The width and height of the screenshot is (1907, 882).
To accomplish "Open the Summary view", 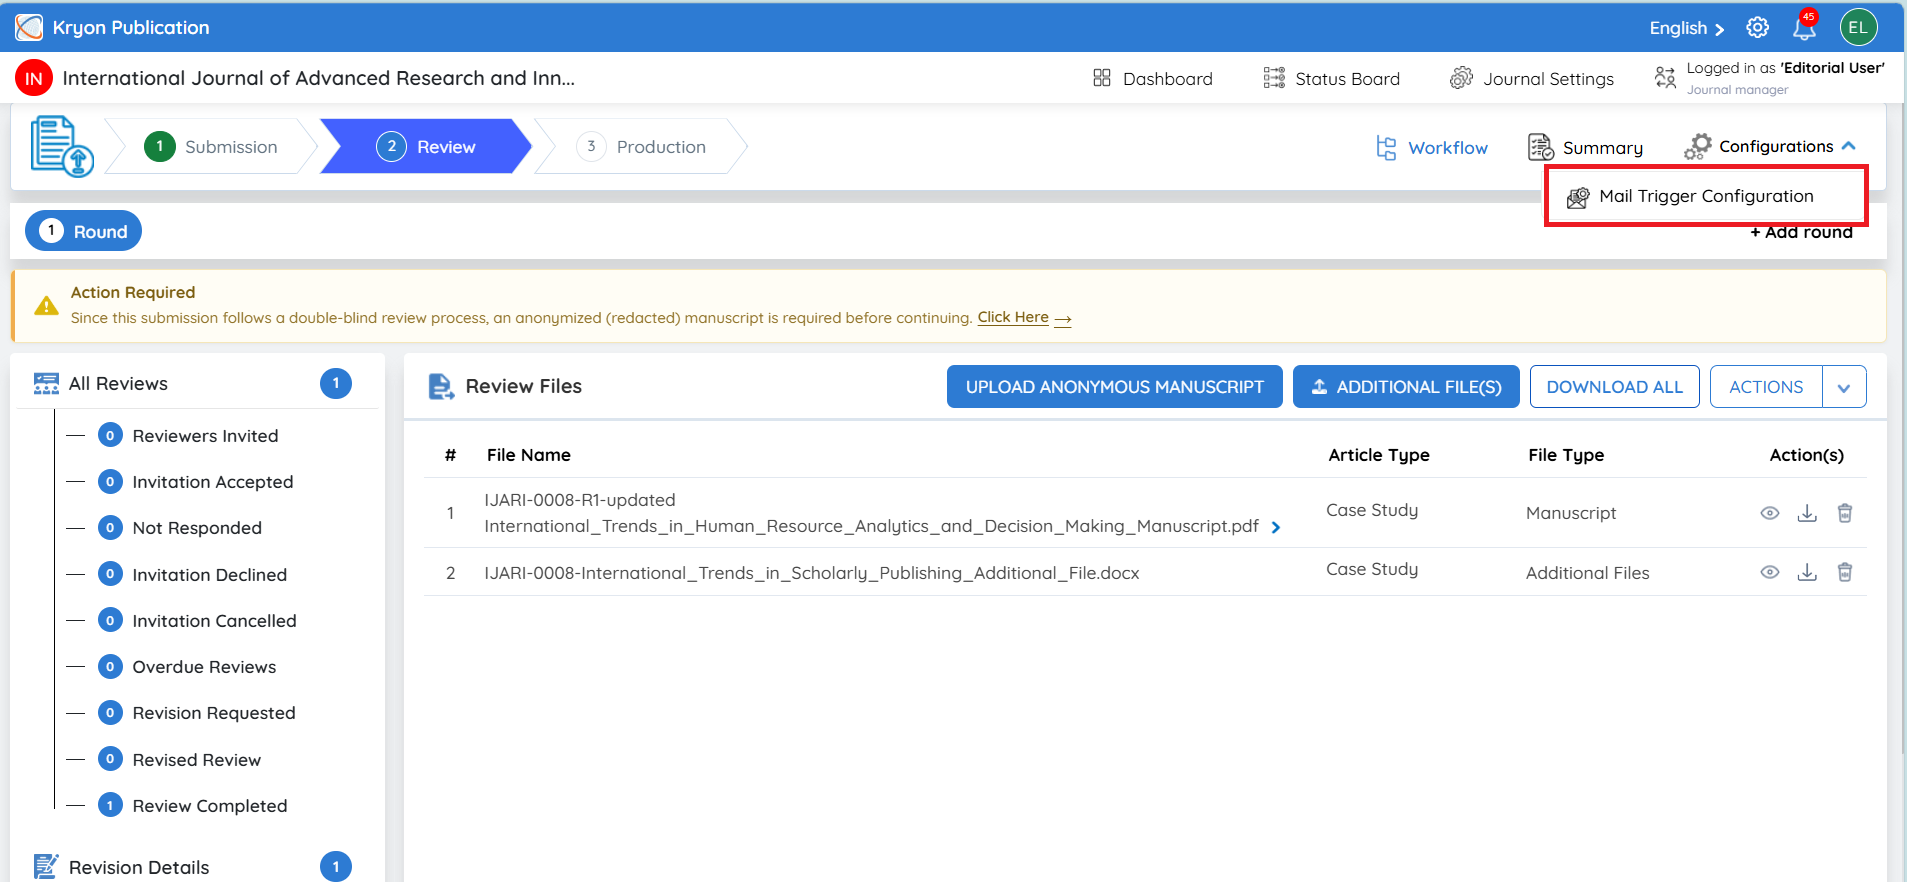I will (1585, 147).
